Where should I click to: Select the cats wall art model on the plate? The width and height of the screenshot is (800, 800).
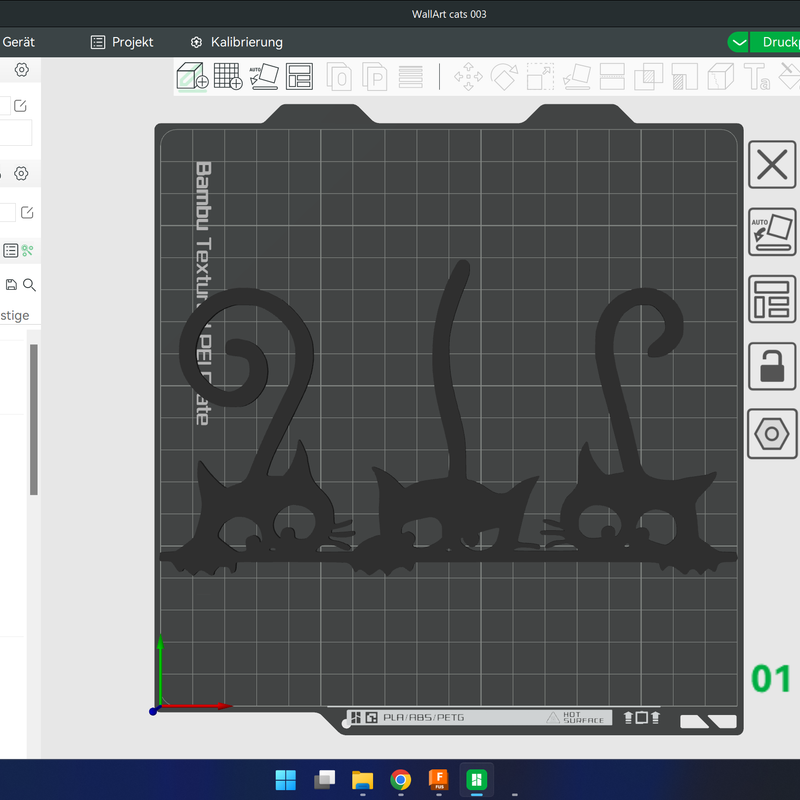(449, 510)
